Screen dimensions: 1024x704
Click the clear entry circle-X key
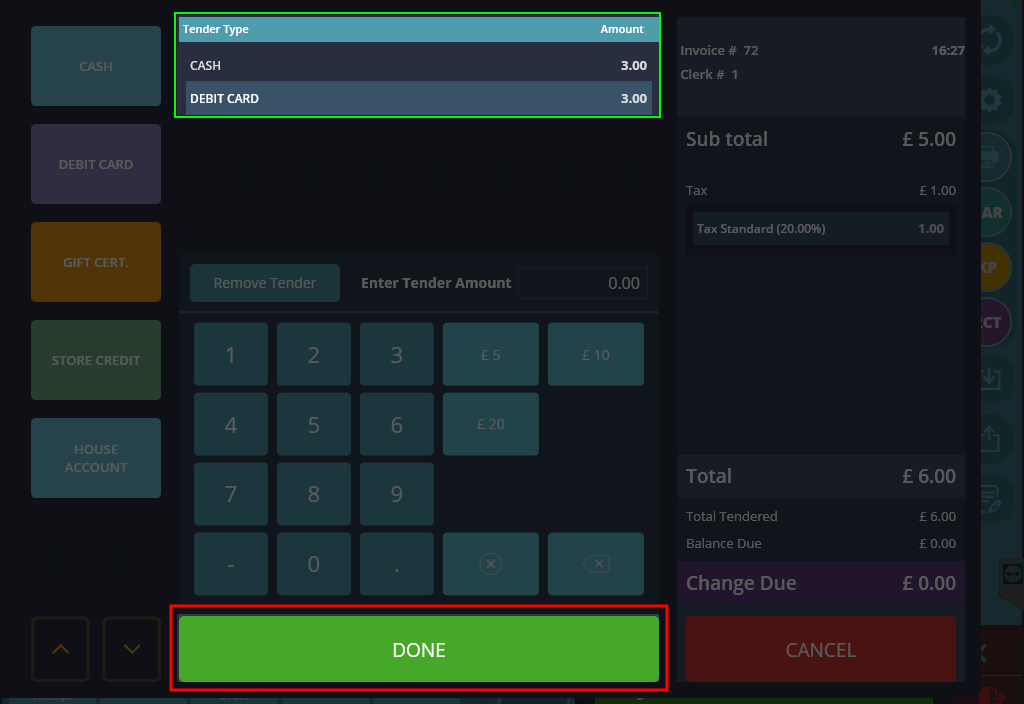coord(490,564)
